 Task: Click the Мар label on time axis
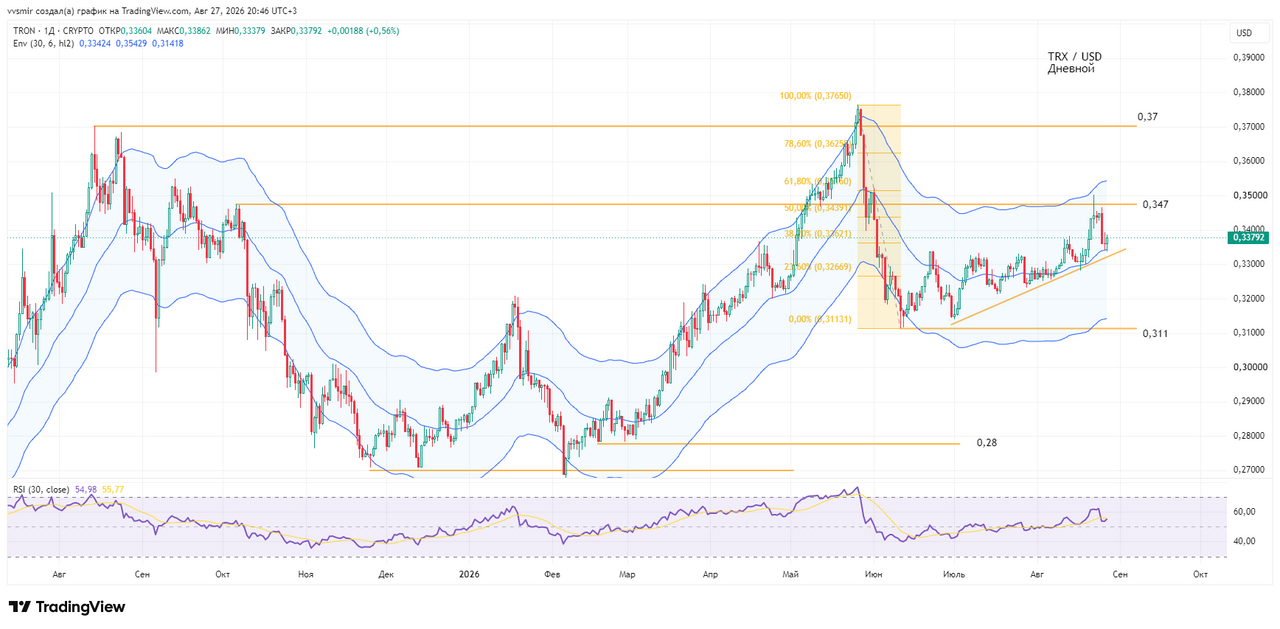click(627, 575)
